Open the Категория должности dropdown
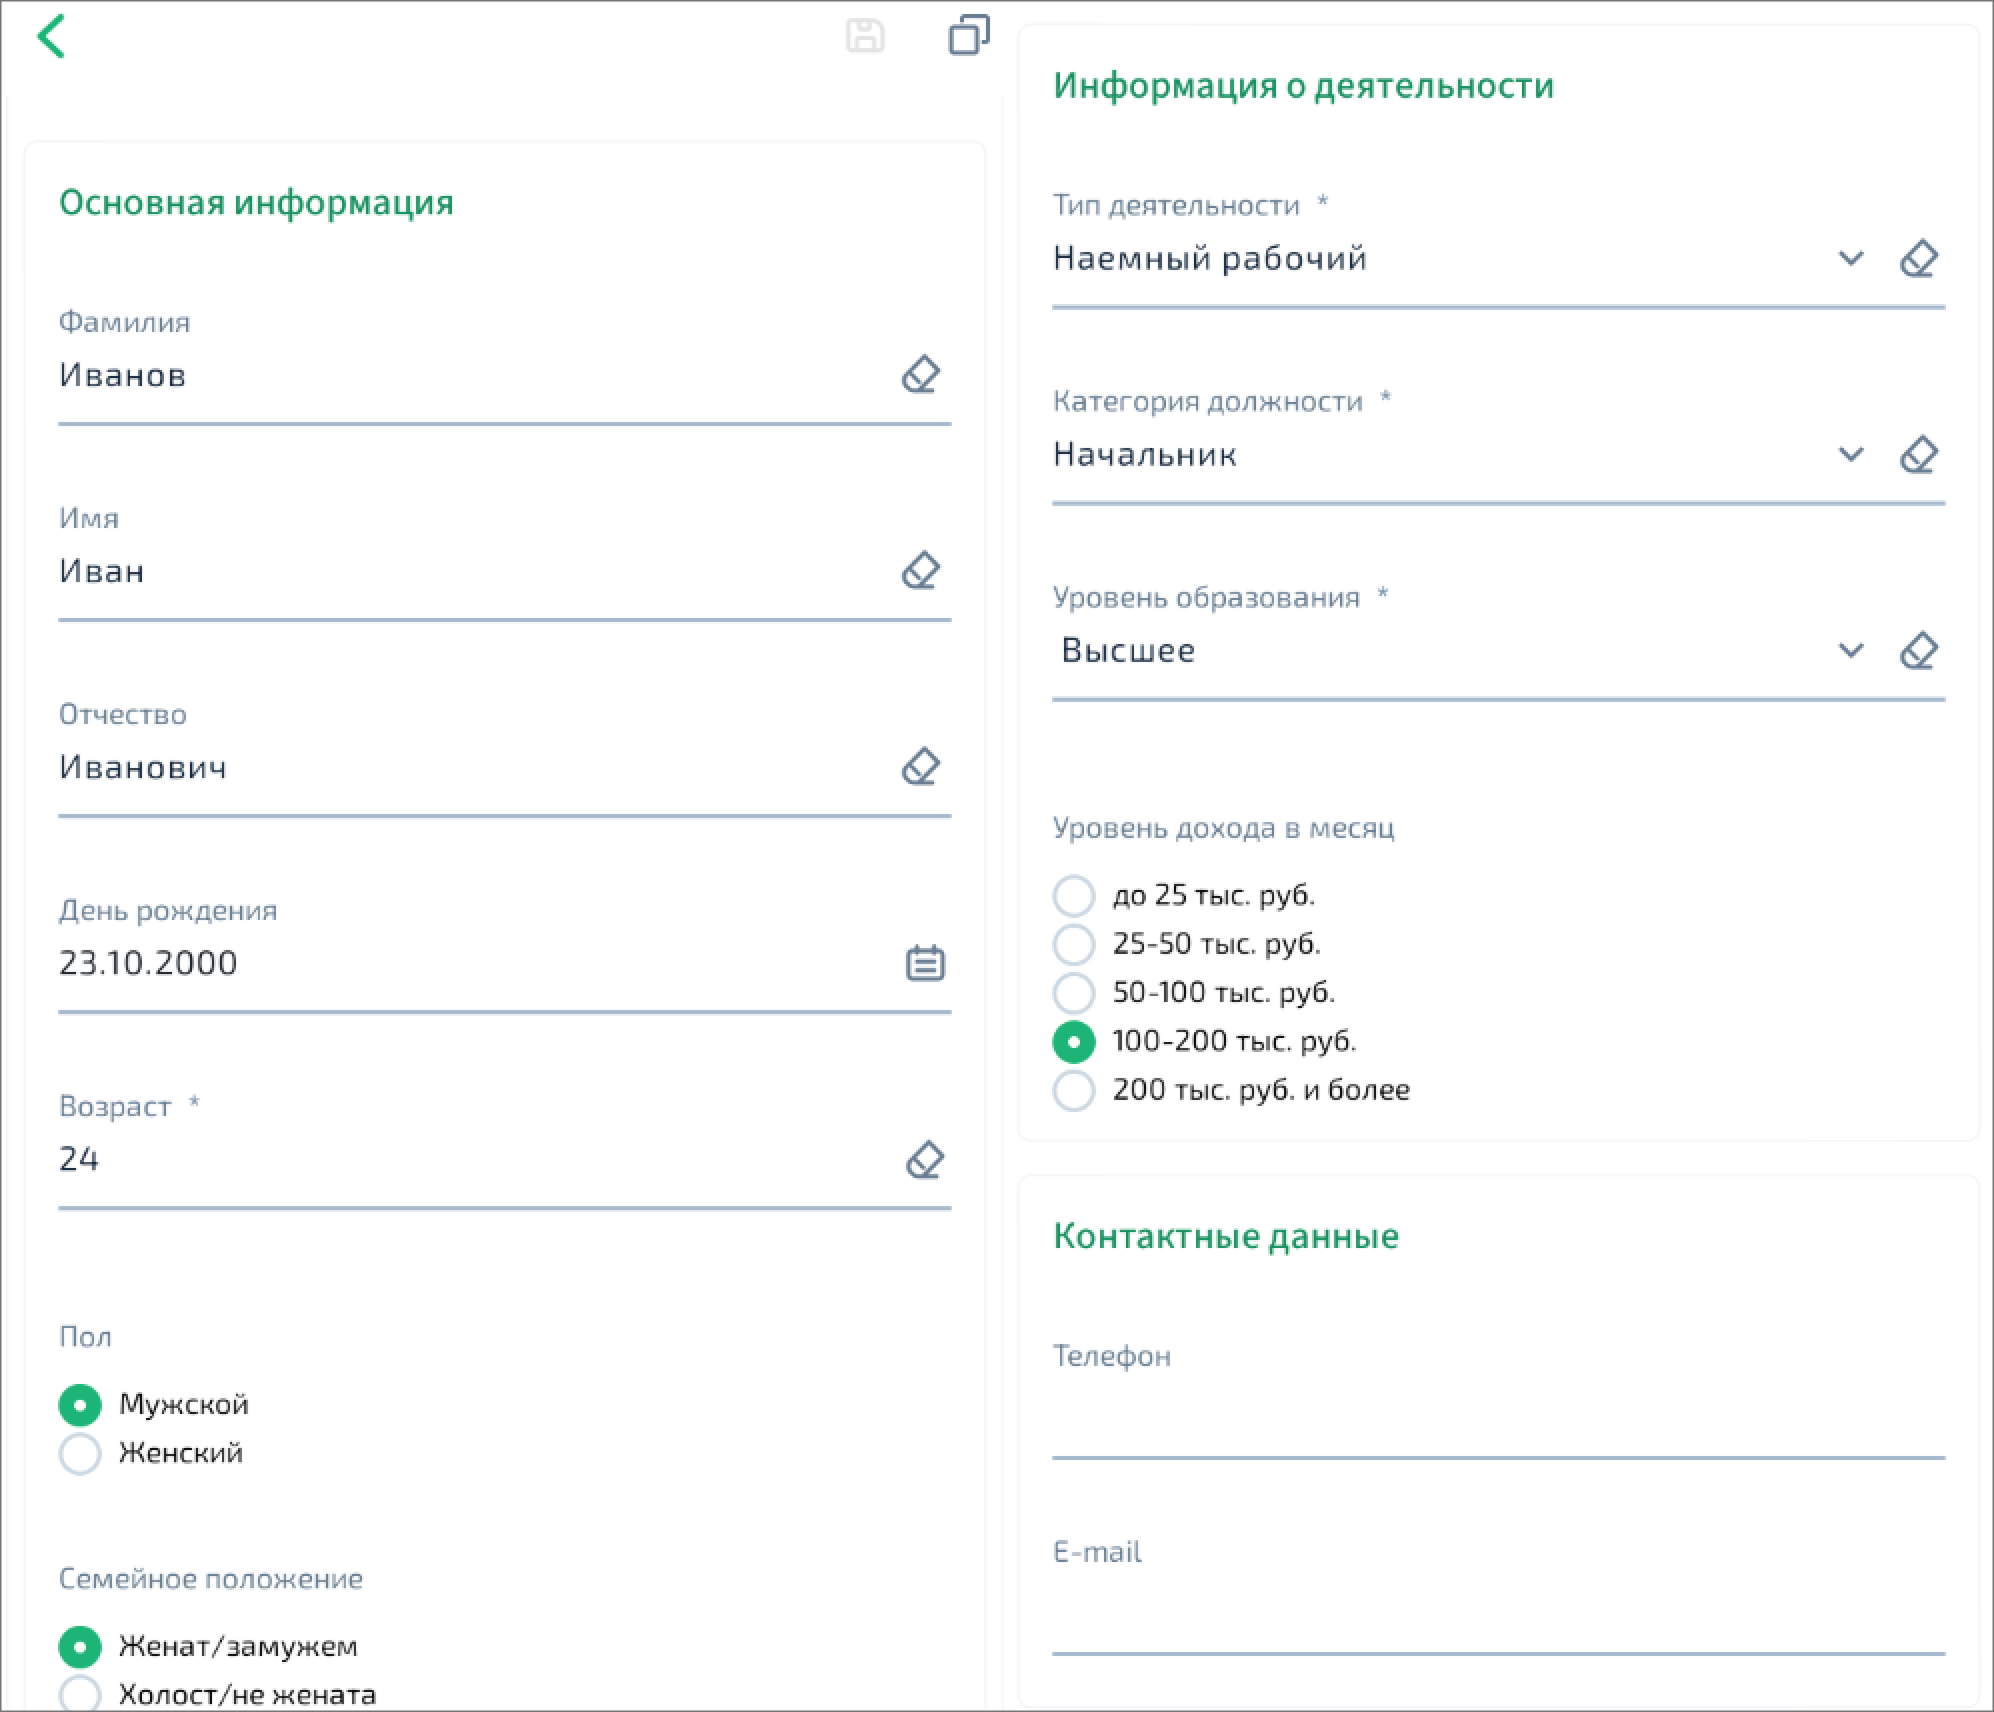This screenshot has height=1712, width=1994. coord(1851,455)
